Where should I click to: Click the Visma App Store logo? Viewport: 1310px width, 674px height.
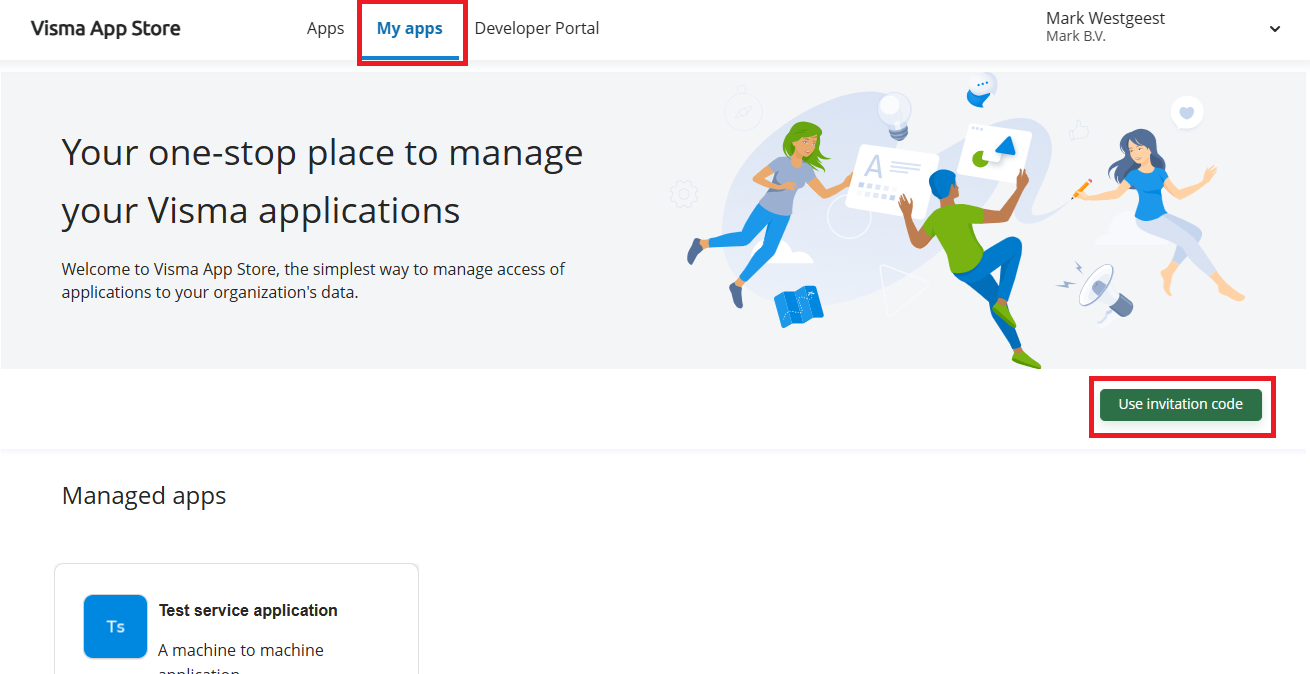pos(106,29)
